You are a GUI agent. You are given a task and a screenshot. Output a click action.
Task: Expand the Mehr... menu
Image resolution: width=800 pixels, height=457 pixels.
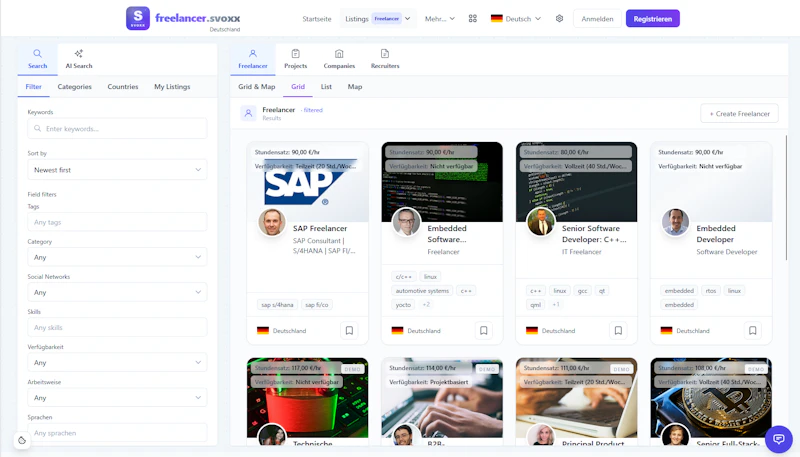[x=439, y=19]
